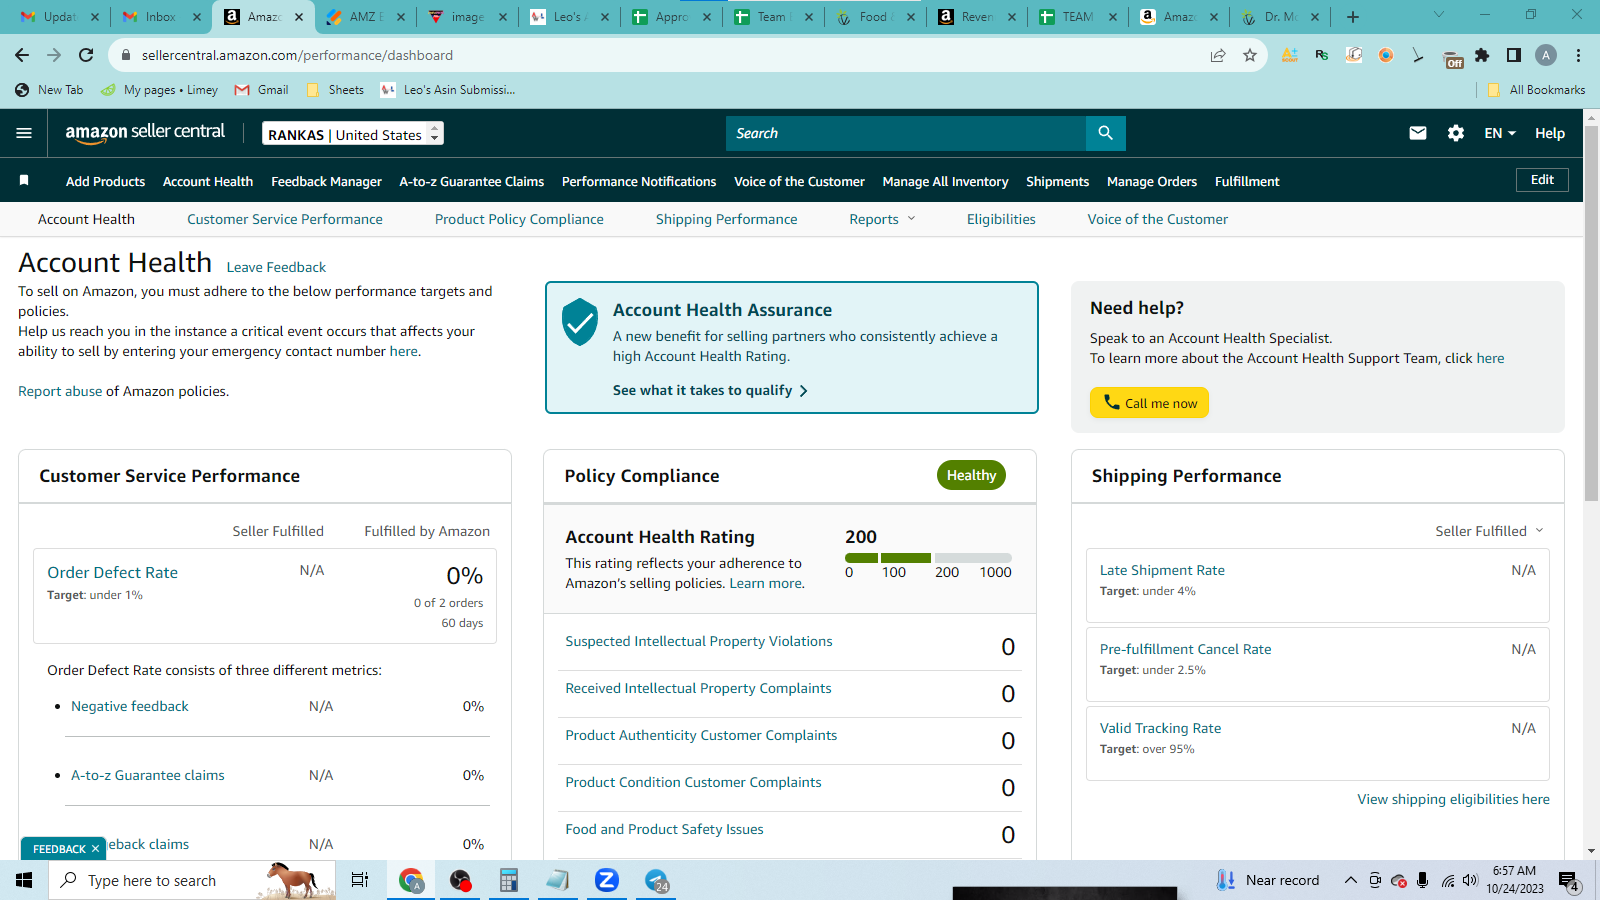
Task: Share this page using the share icon
Action: [x=1218, y=55]
